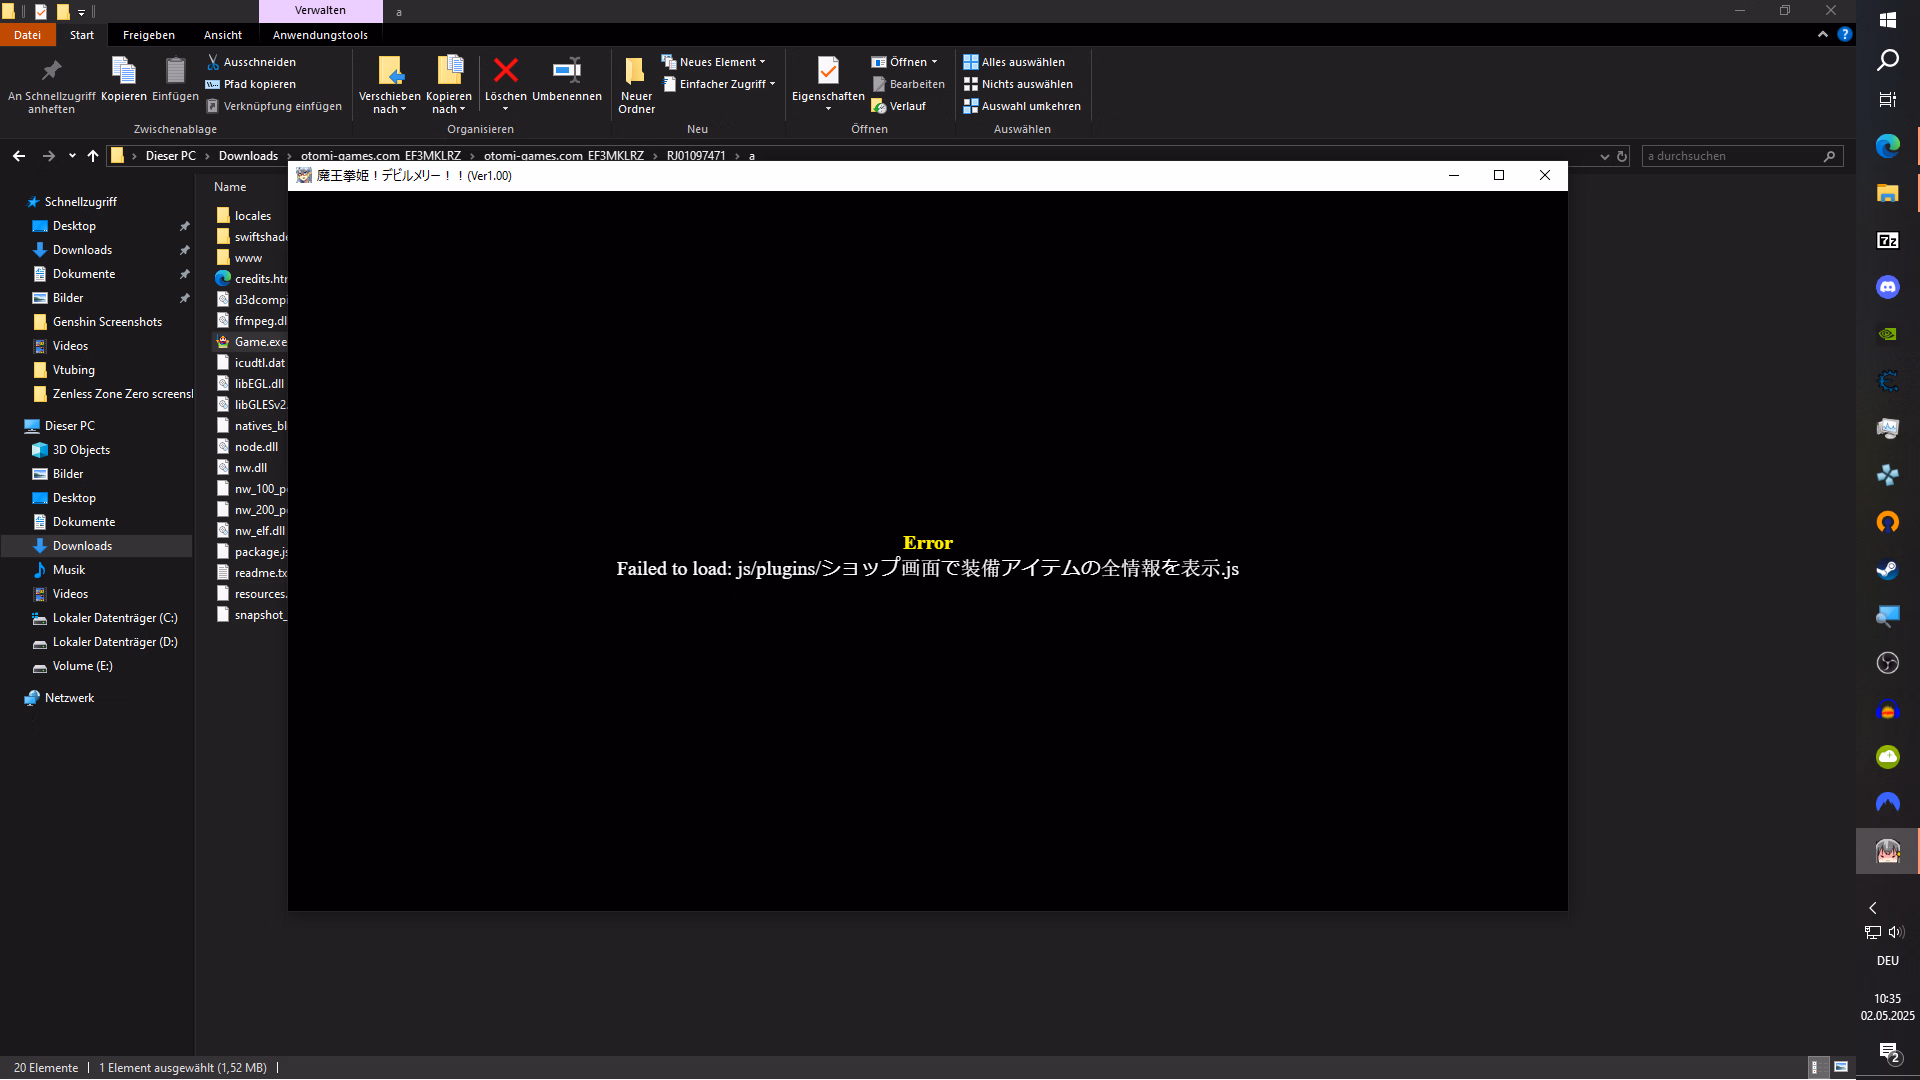Click the Umbenennen rename icon
This screenshot has height=1080, width=1920.
tap(566, 71)
